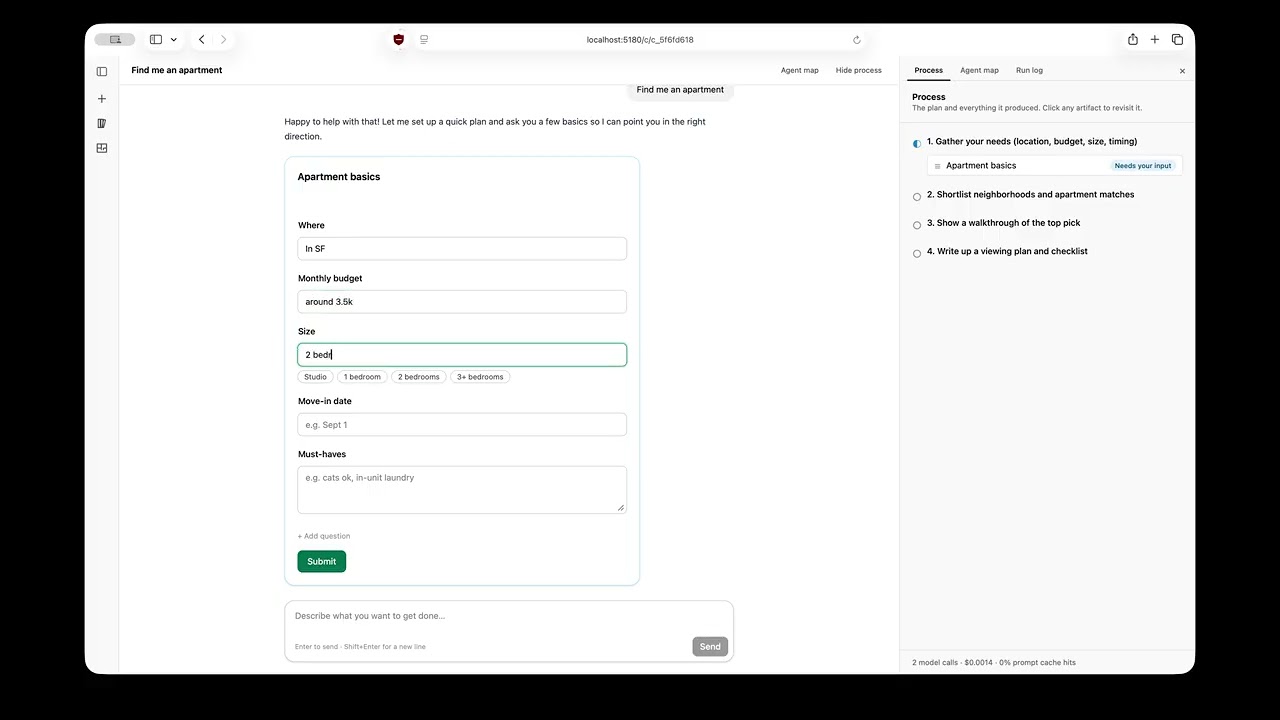Select step 4 Write up viewing plan
Image resolution: width=1280 pixels, height=720 pixels.
1007,251
